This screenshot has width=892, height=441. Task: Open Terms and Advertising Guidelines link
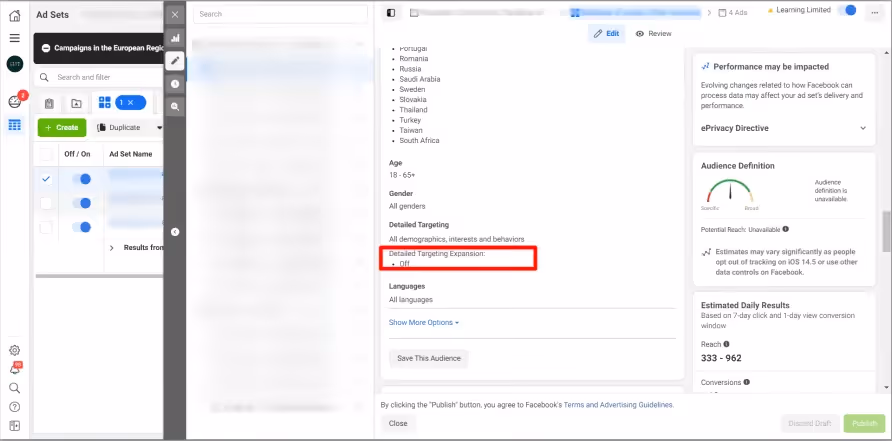618,405
